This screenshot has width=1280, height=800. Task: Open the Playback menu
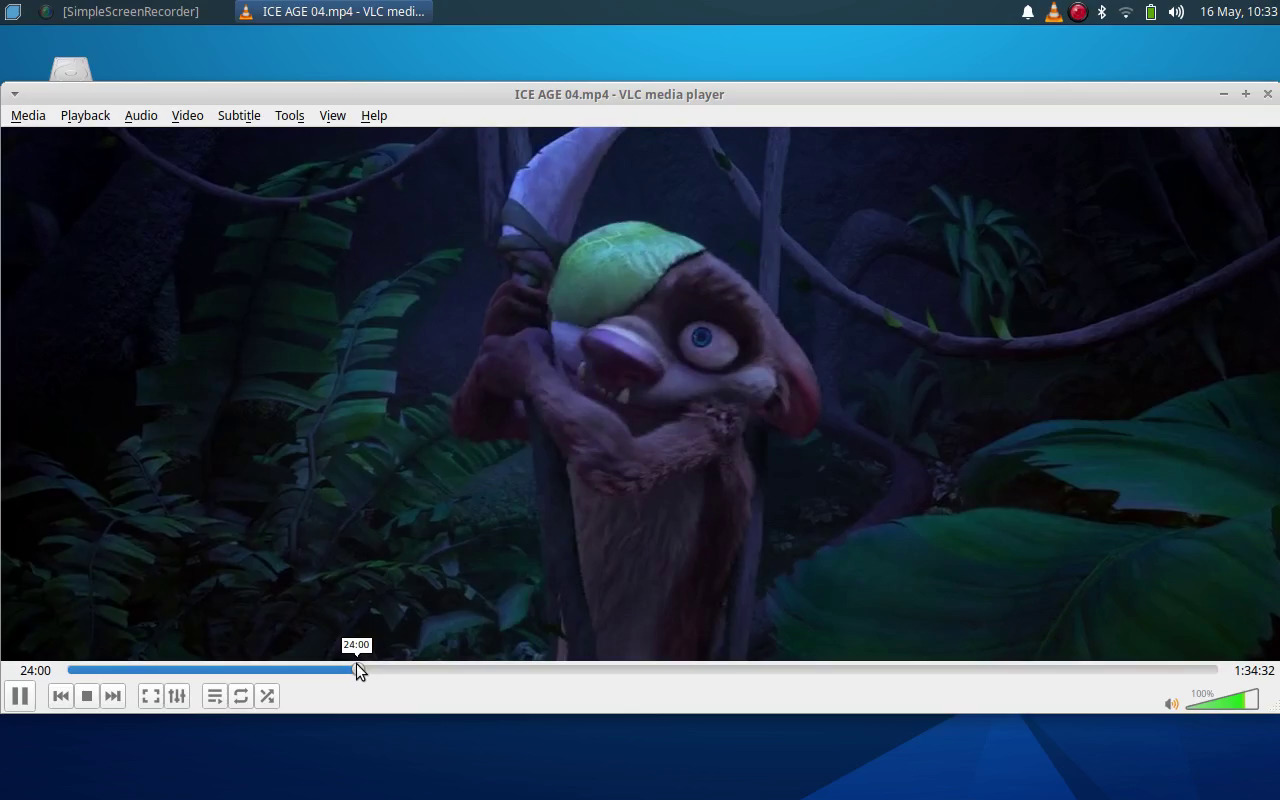click(x=85, y=115)
